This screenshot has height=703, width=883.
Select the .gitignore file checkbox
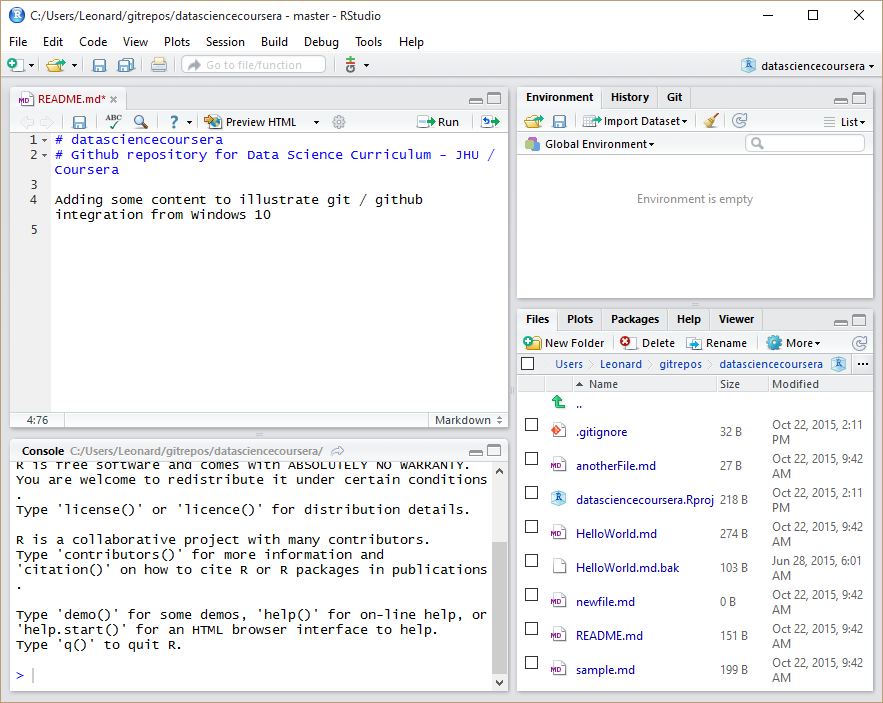pos(532,425)
